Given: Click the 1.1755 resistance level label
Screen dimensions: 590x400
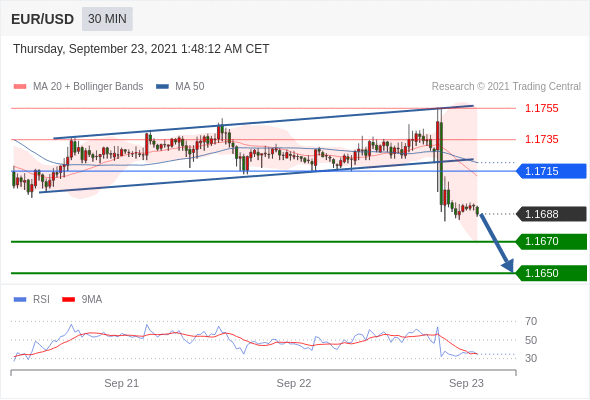Looking at the screenshot, I should tap(541, 108).
